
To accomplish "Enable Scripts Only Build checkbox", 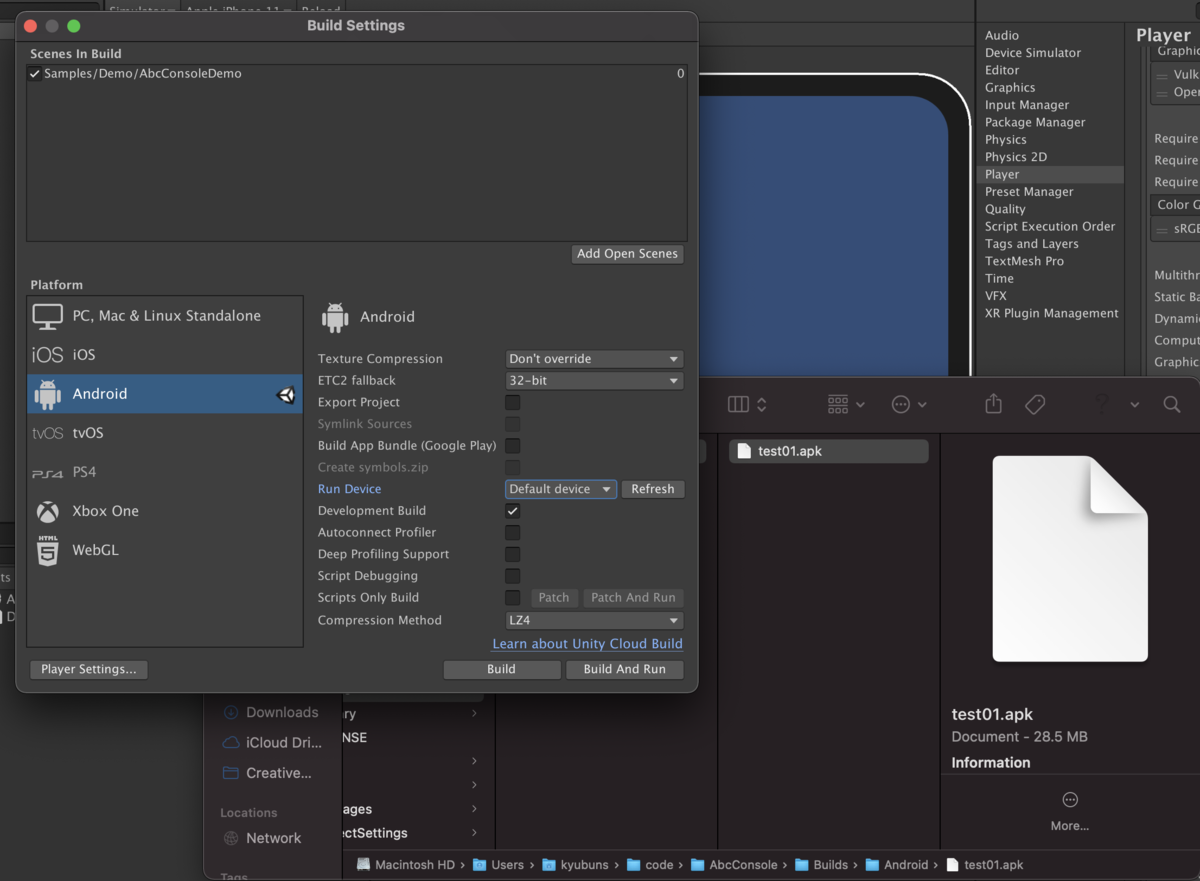I will point(512,598).
